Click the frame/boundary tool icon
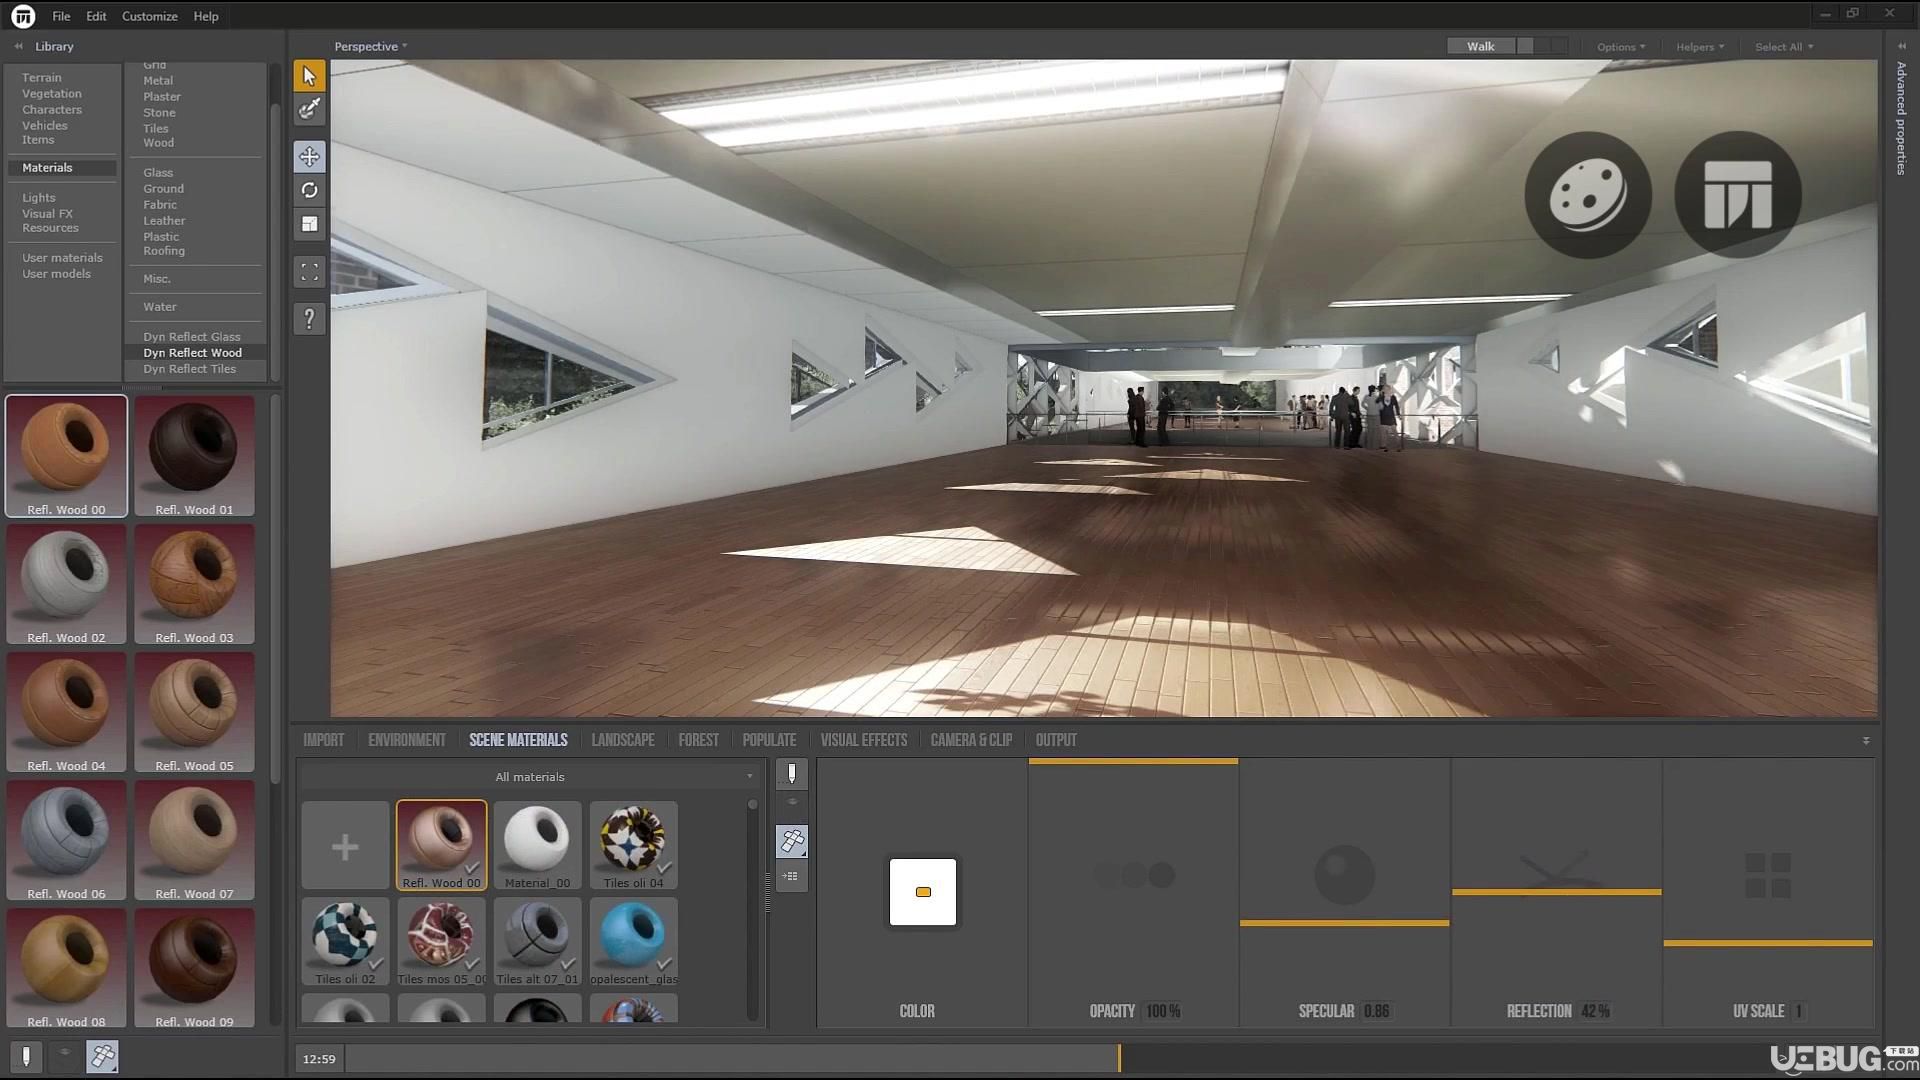Viewport: 1920px width, 1080px height. pyautogui.click(x=309, y=272)
